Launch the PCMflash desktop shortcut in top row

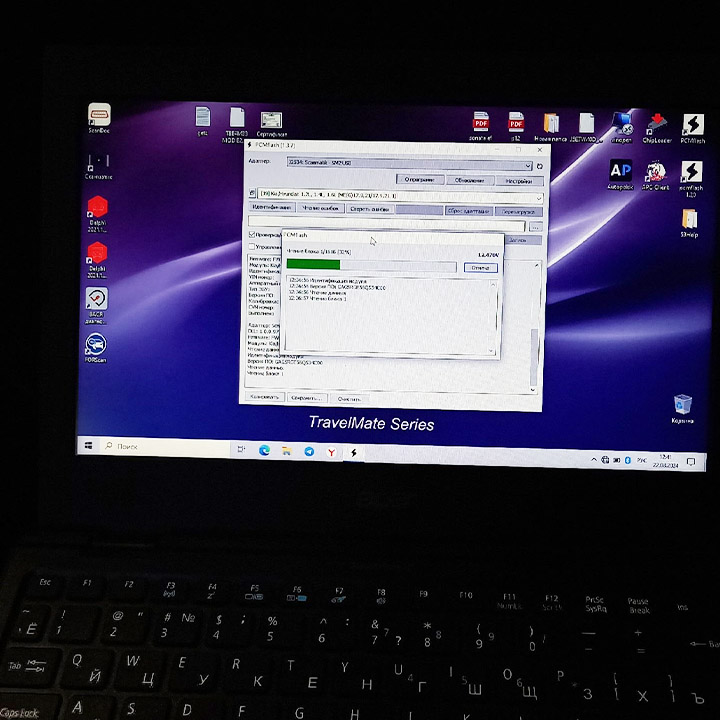click(x=693, y=129)
